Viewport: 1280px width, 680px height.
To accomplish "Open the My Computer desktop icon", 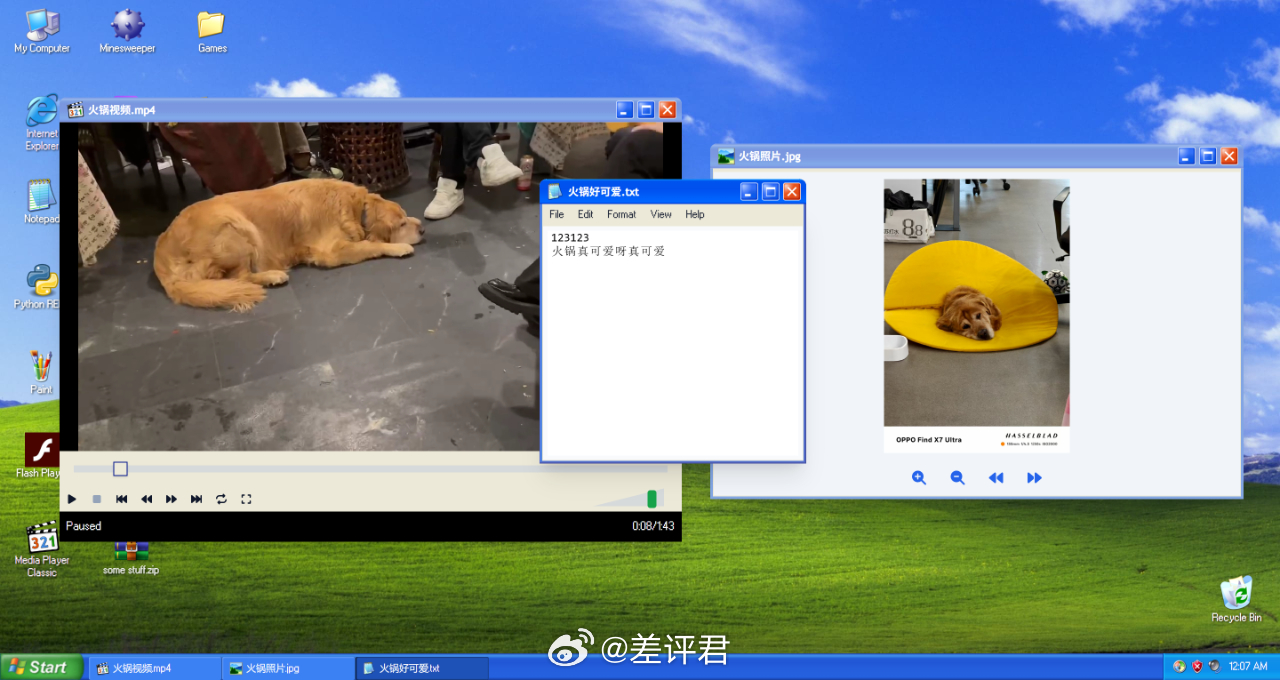I will tap(42, 30).
